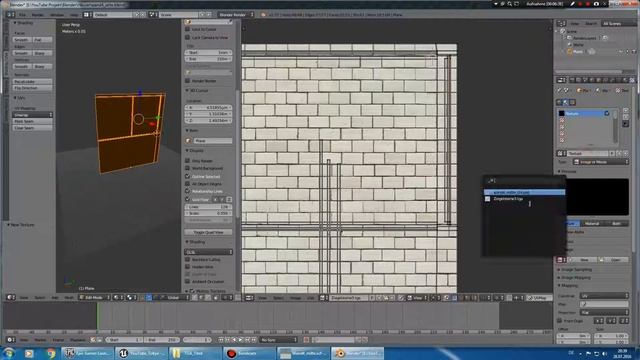Click the UVMap selector in UV editor header
640x360 pixels.
click(x=539, y=298)
